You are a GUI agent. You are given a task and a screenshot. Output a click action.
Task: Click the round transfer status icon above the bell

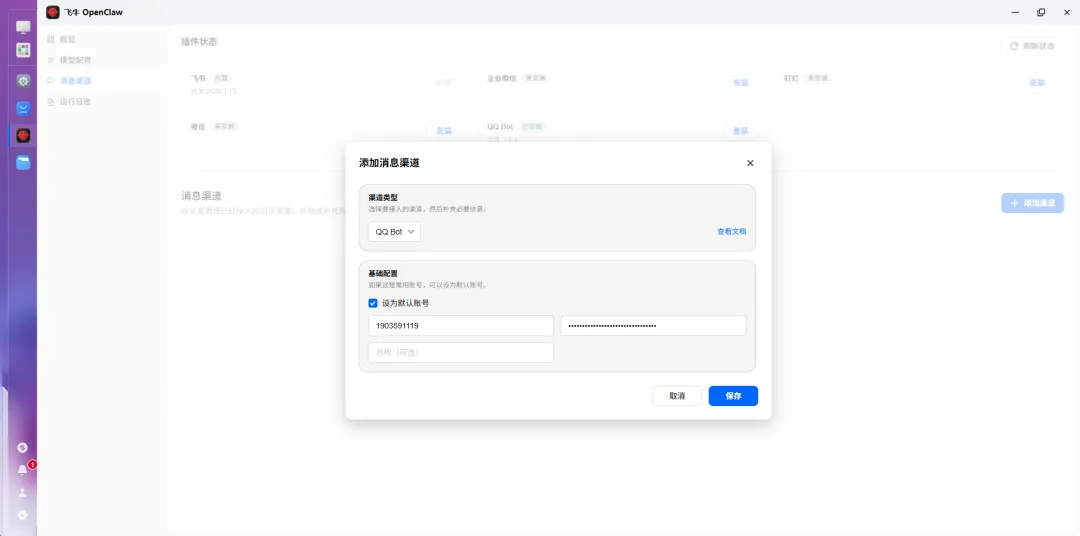pyautogui.click(x=23, y=448)
